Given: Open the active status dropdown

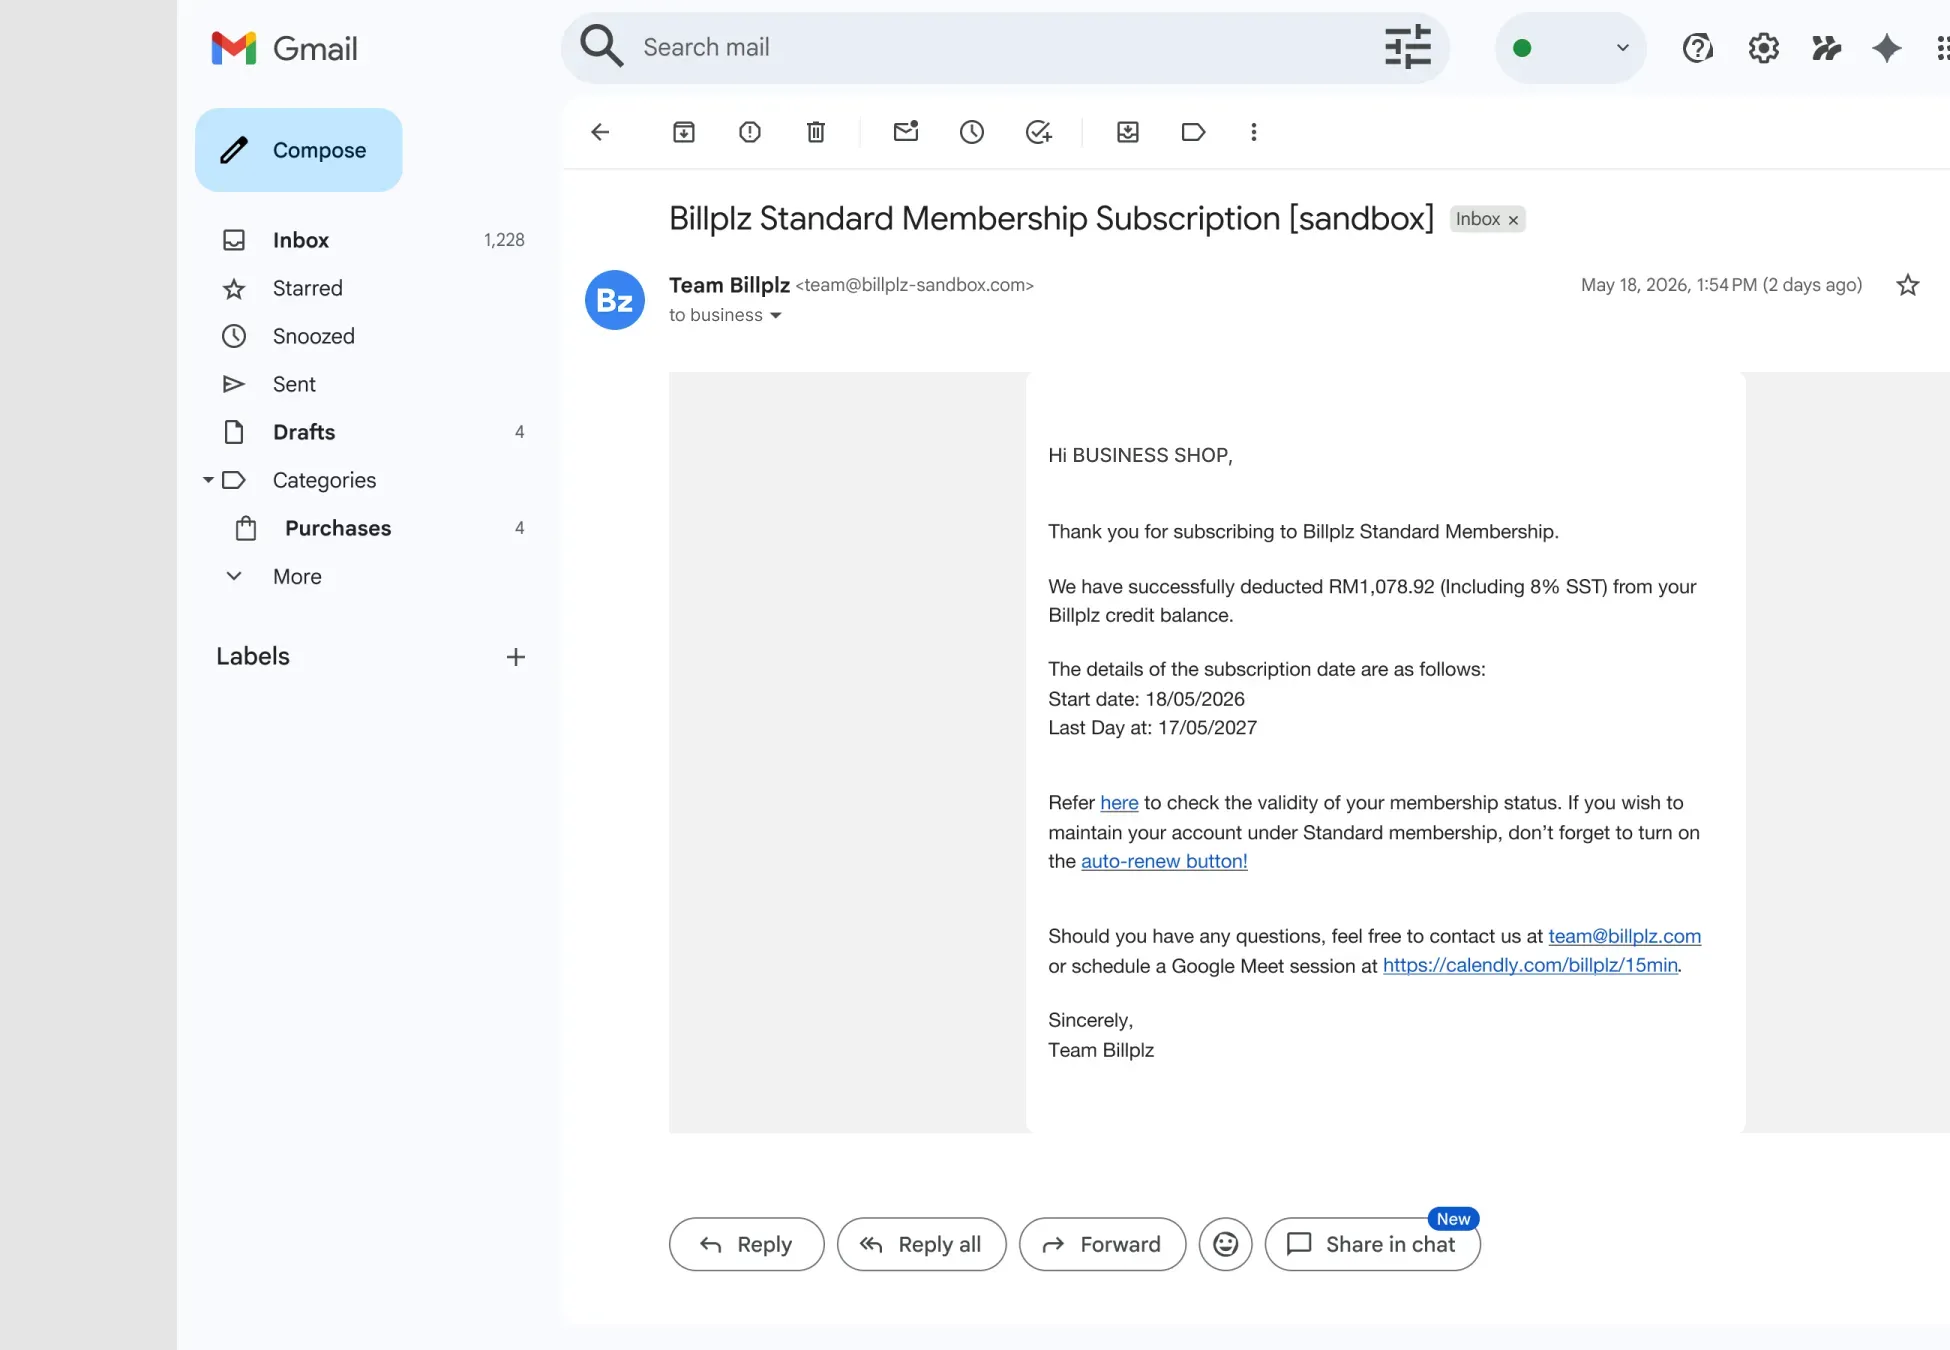Looking at the screenshot, I should pyautogui.click(x=1571, y=48).
